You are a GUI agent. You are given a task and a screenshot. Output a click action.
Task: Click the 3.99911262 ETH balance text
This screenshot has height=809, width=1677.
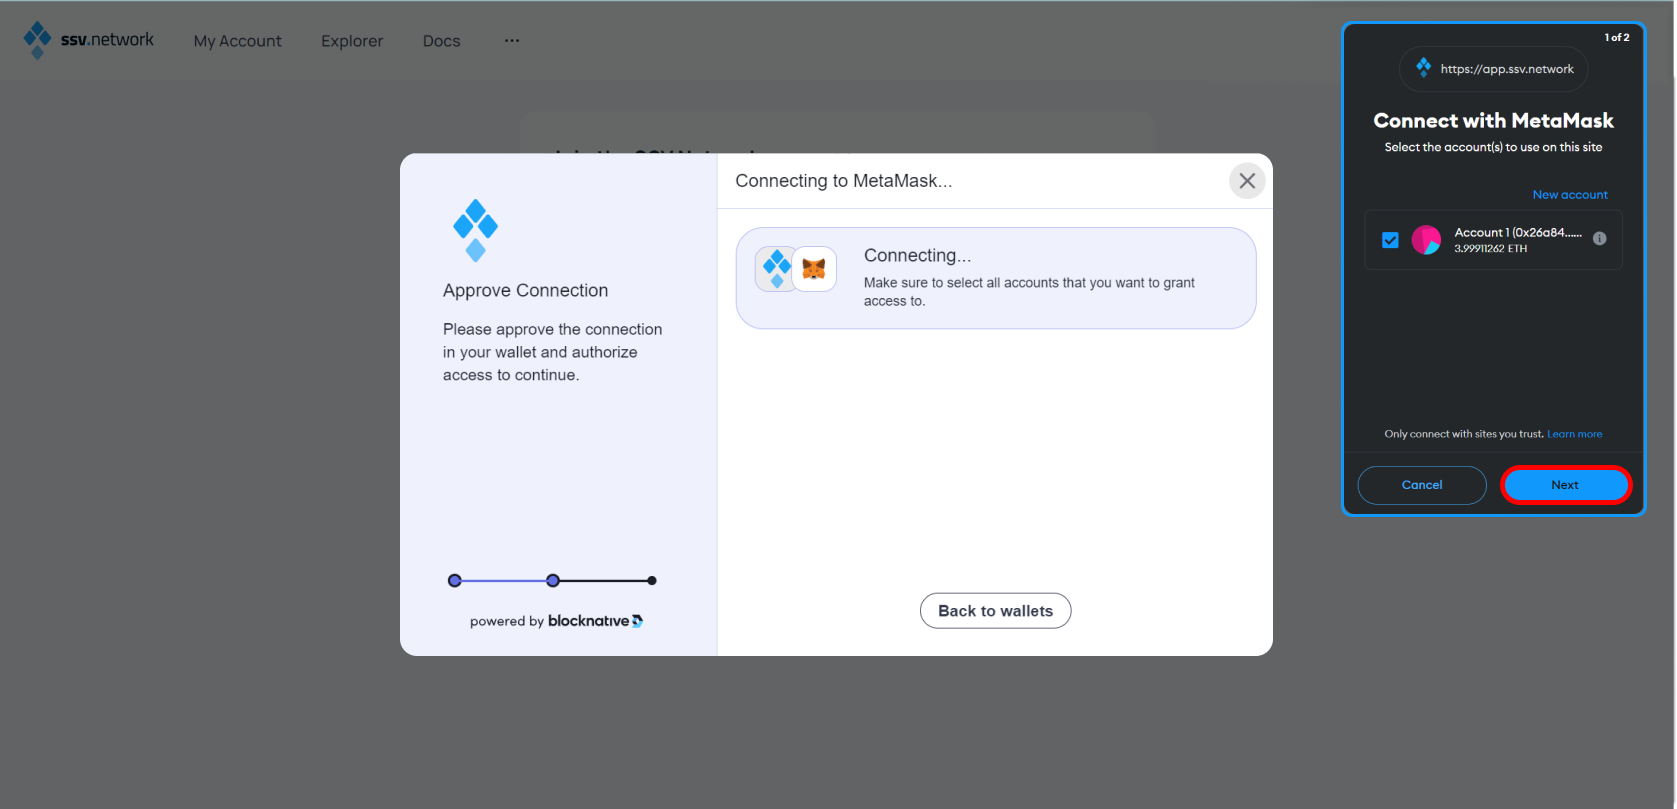1490,249
